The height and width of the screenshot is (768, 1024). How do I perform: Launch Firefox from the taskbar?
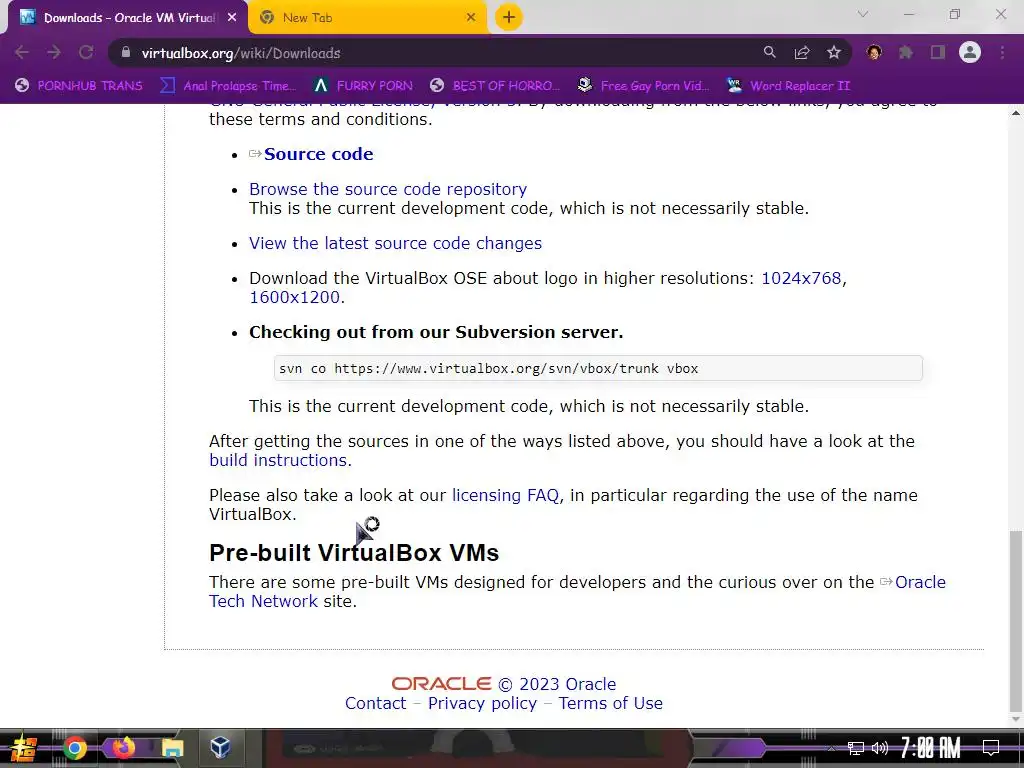point(123,748)
